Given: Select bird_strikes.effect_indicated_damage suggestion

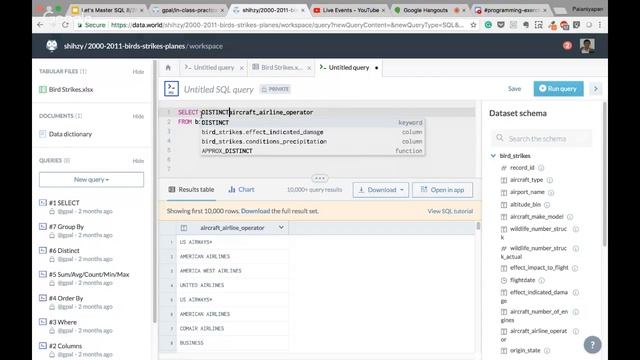Looking at the screenshot, I should pos(312,132).
